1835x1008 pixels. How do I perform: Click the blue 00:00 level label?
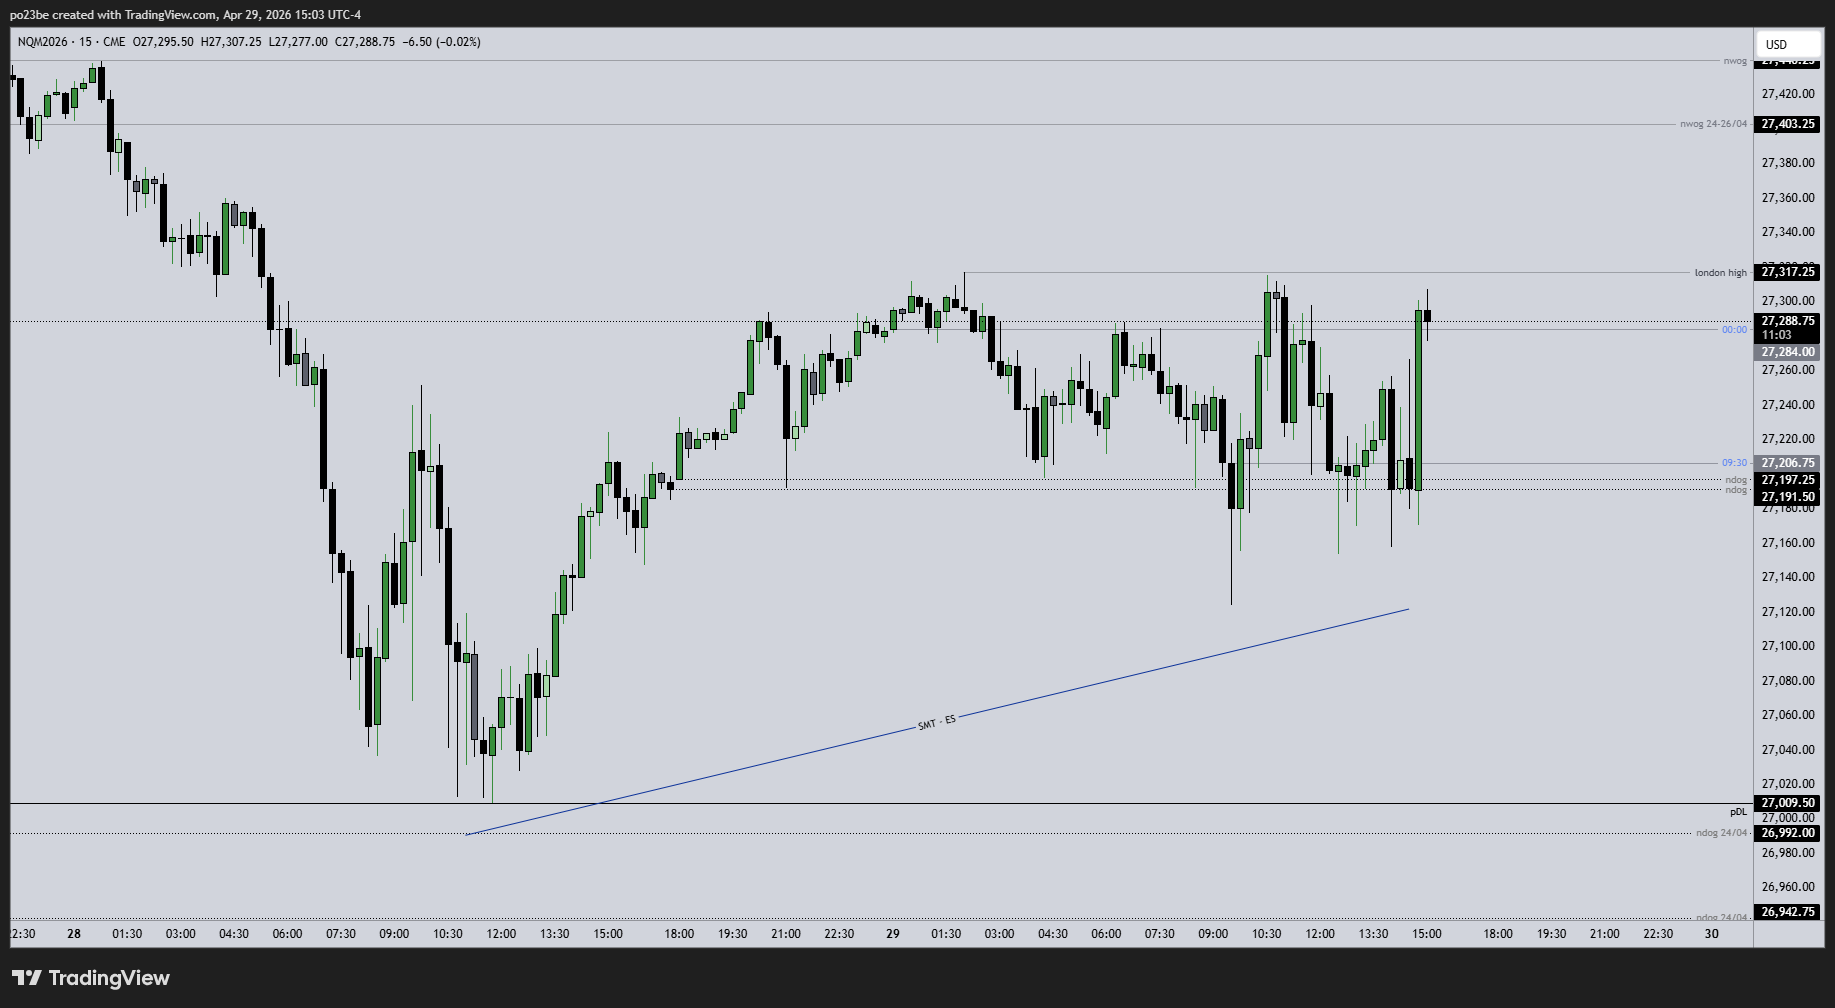pos(1734,330)
